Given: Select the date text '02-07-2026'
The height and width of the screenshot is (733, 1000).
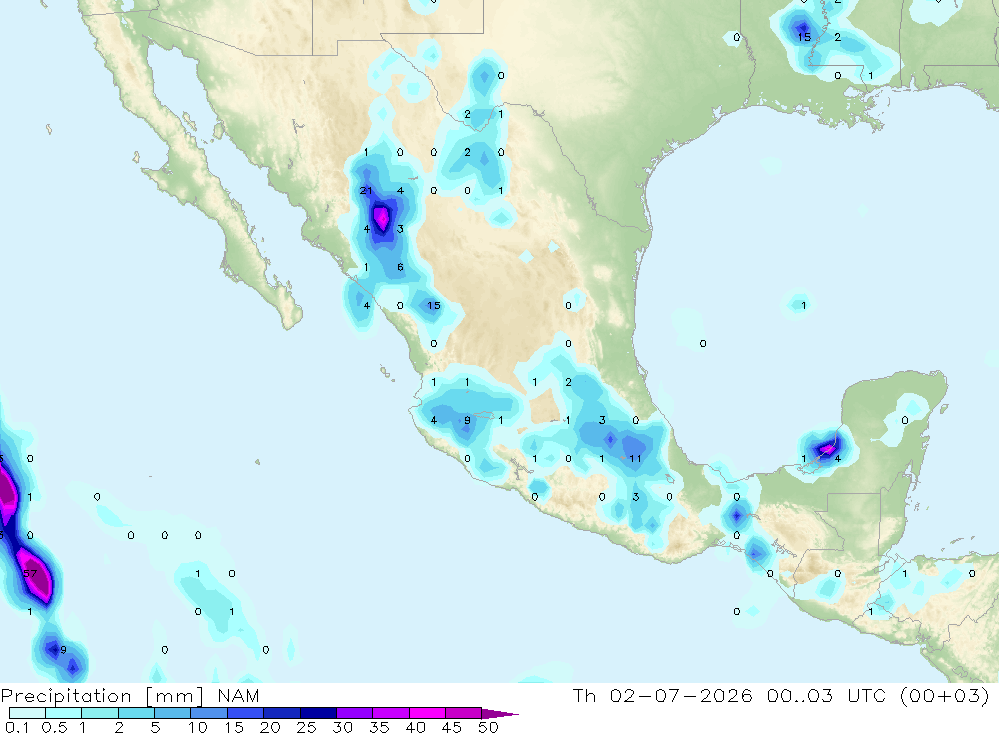Looking at the screenshot, I should (681, 695).
